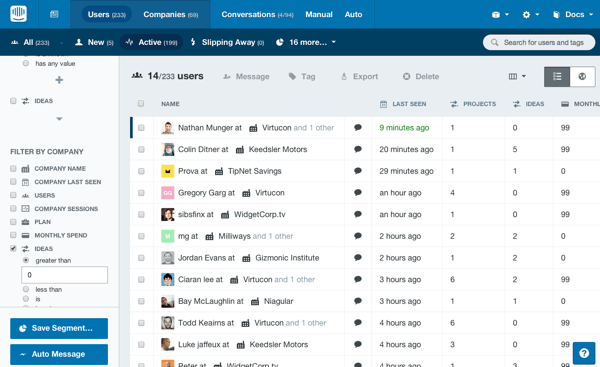This screenshot has height=367, width=600.
Task: Focus the search for users and tags box
Action: [x=539, y=42]
